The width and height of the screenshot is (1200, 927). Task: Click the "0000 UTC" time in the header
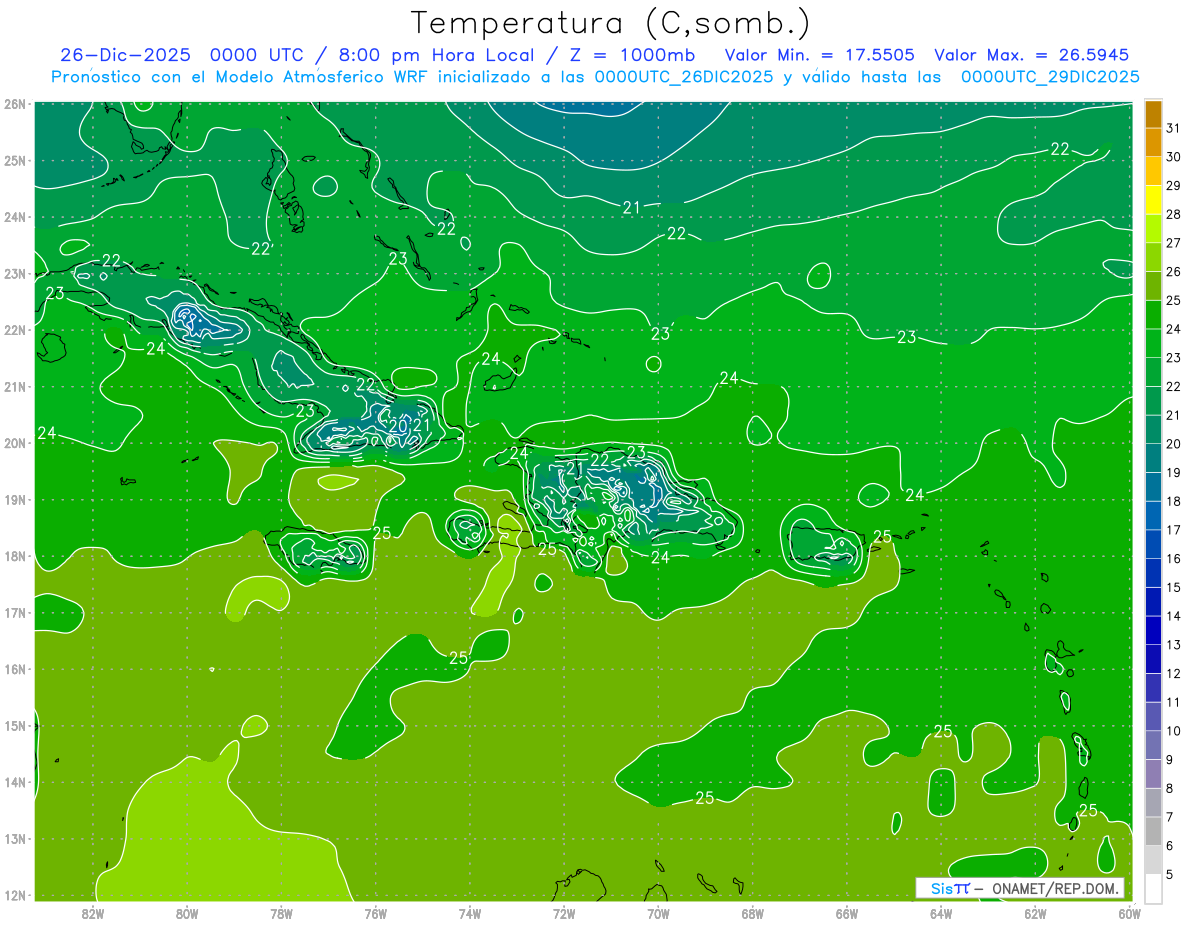[259, 55]
